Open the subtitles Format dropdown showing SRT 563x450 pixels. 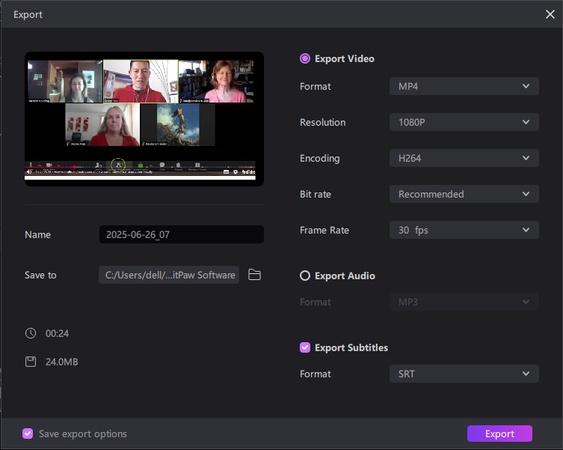(464, 374)
